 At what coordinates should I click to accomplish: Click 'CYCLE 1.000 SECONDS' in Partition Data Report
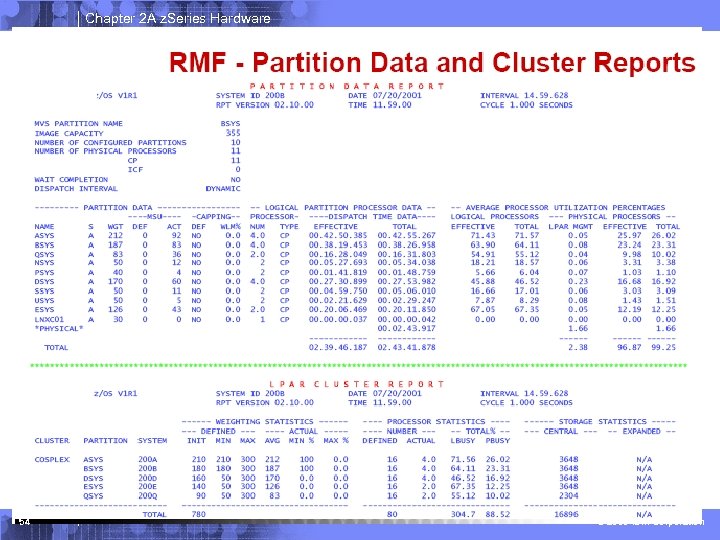point(526,105)
